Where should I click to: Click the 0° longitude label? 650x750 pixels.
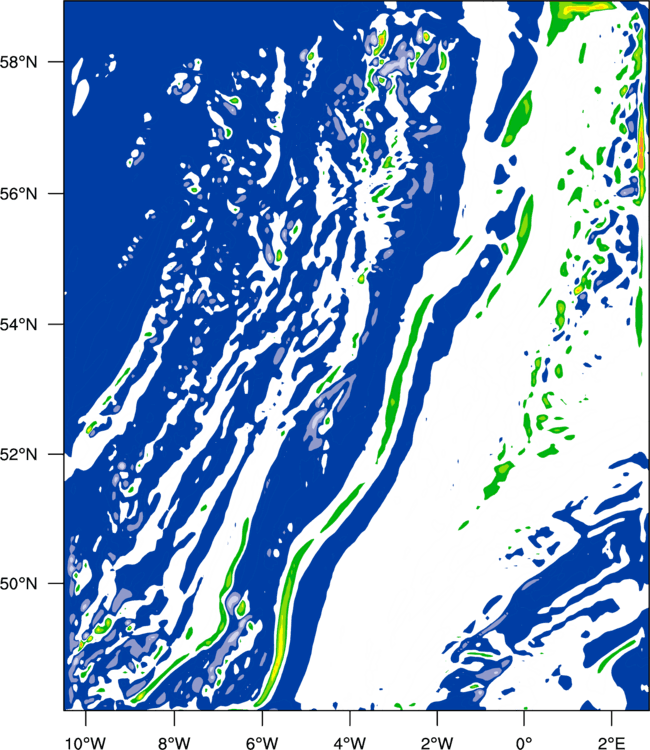pos(524,743)
